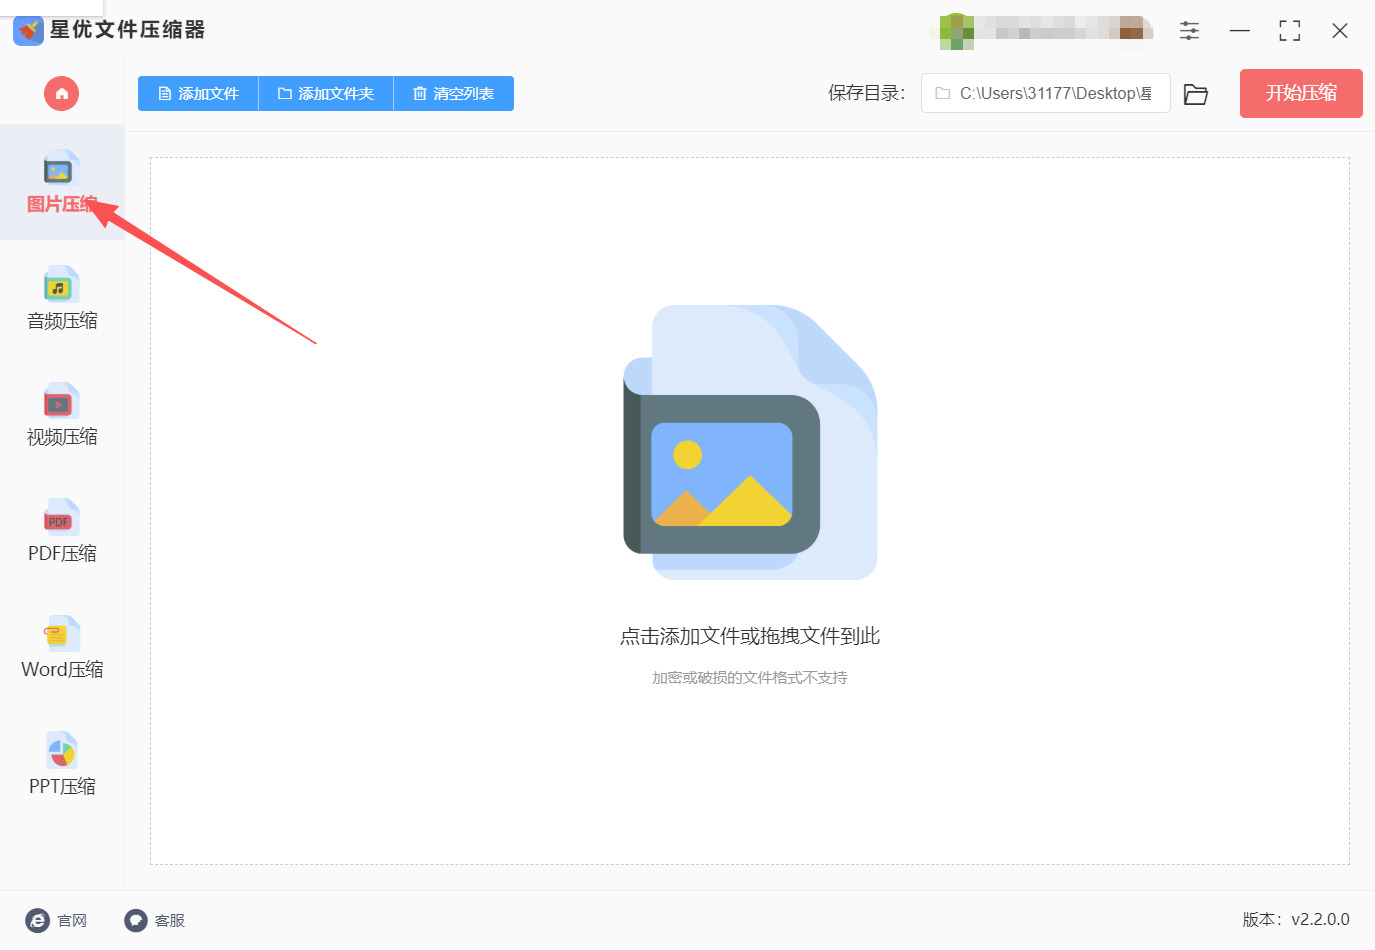Open the PDF压缩 section
Image resolution: width=1375 pixels, height=950 pixels.
62,530
